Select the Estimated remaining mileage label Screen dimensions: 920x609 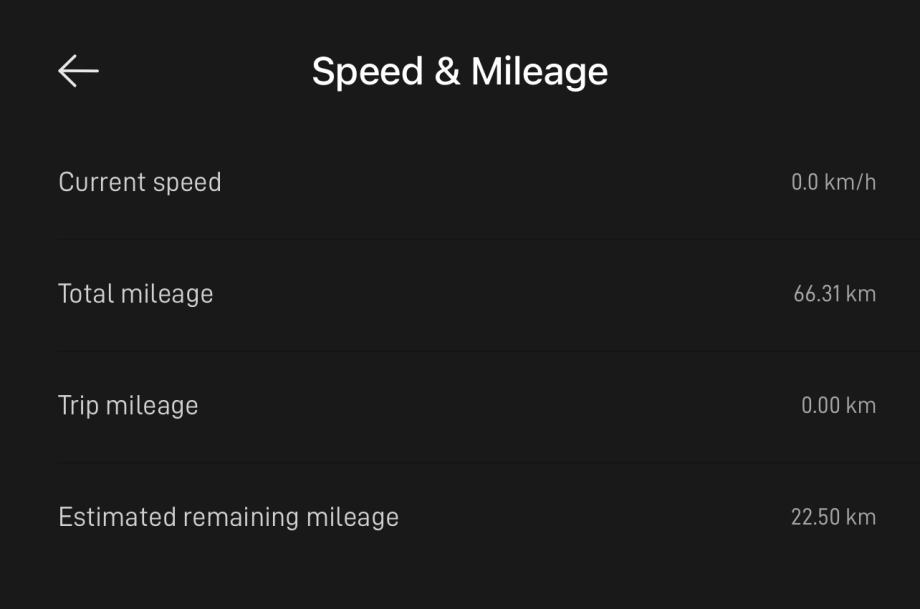click(x=228, y=517)
